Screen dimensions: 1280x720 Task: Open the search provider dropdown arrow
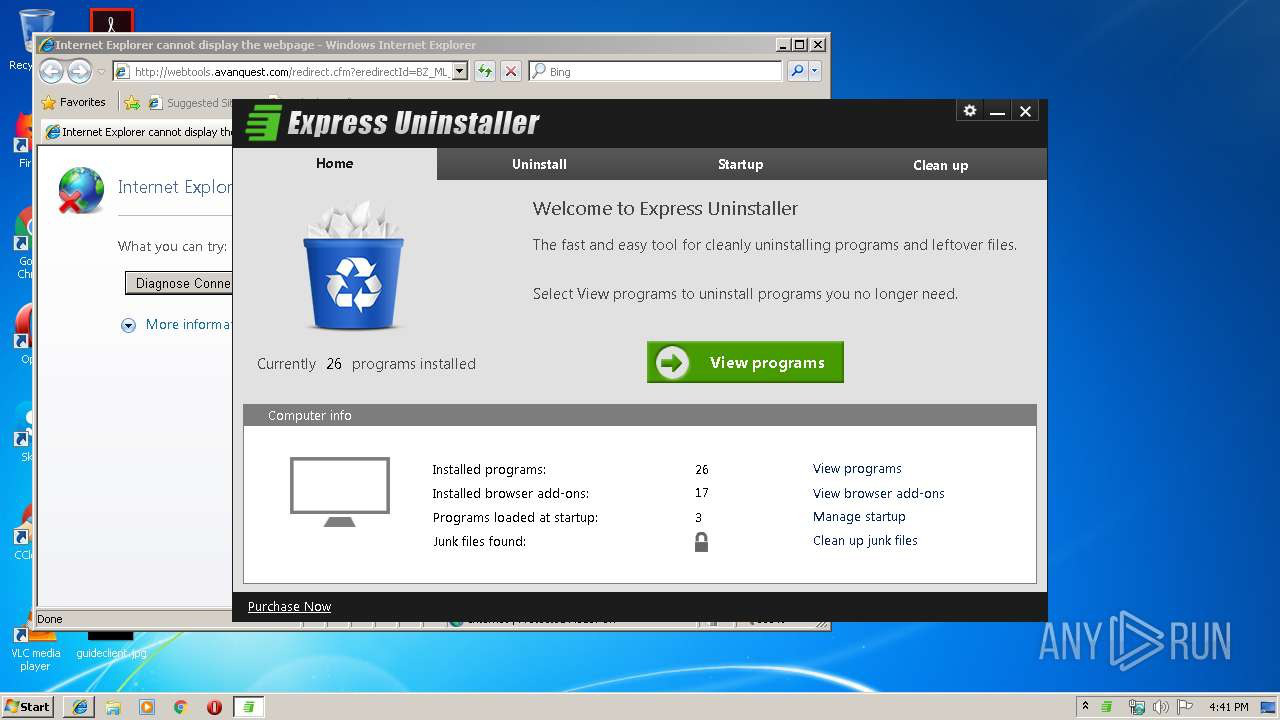[815, 71]
